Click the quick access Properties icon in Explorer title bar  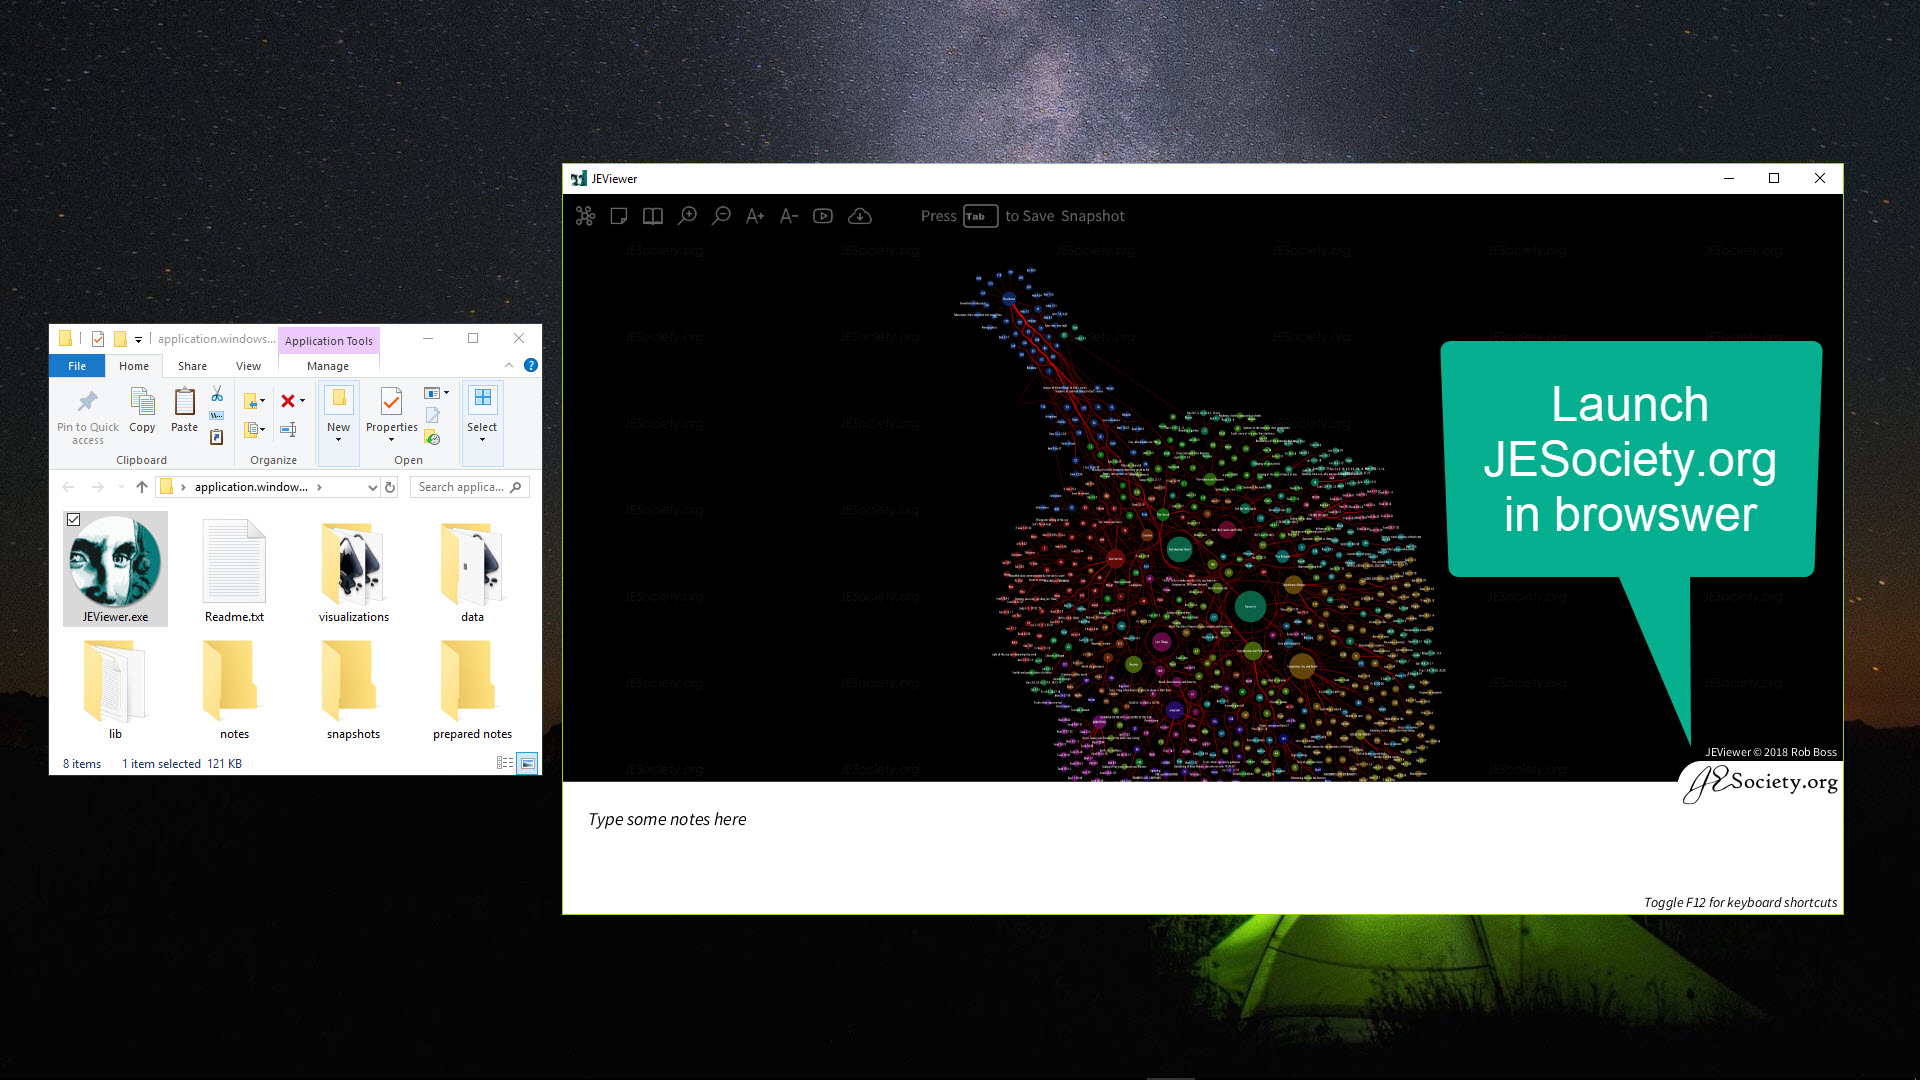coord(98,339)
